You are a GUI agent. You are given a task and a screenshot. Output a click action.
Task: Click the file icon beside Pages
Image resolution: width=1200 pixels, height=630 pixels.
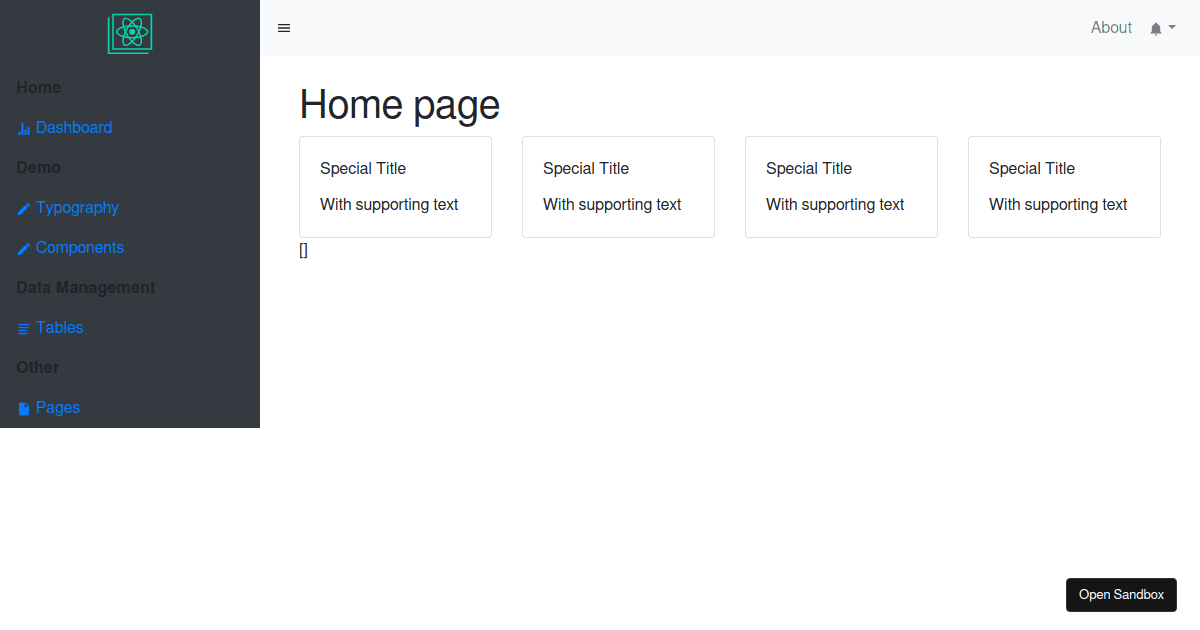[x=22, y=407]
